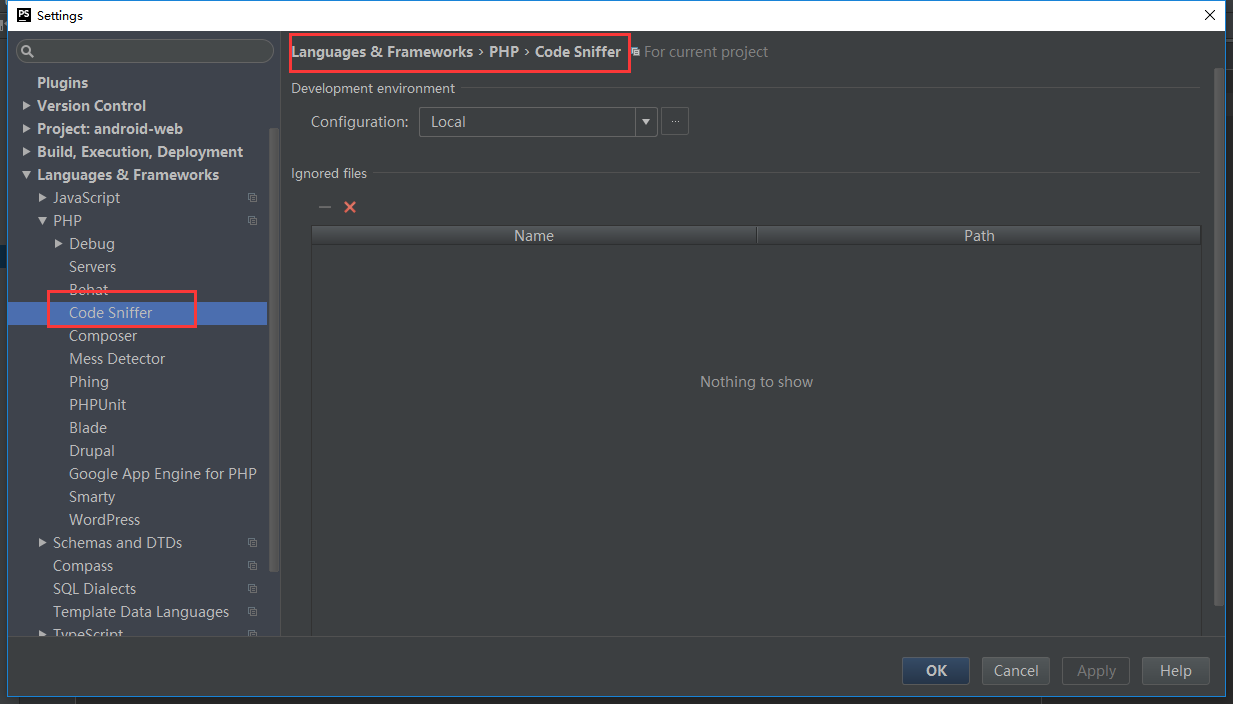1233x704 pixels.
Task: Click the search magnifier icon
Action: 28,51
